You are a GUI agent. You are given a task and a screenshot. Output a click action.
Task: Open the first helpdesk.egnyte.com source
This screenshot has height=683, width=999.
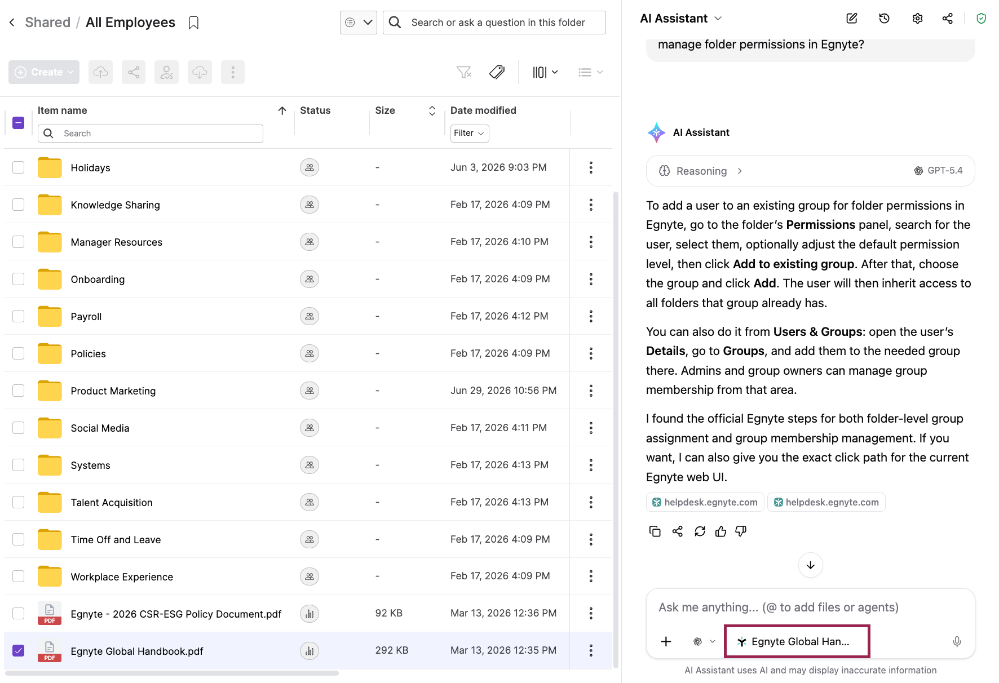705,502
